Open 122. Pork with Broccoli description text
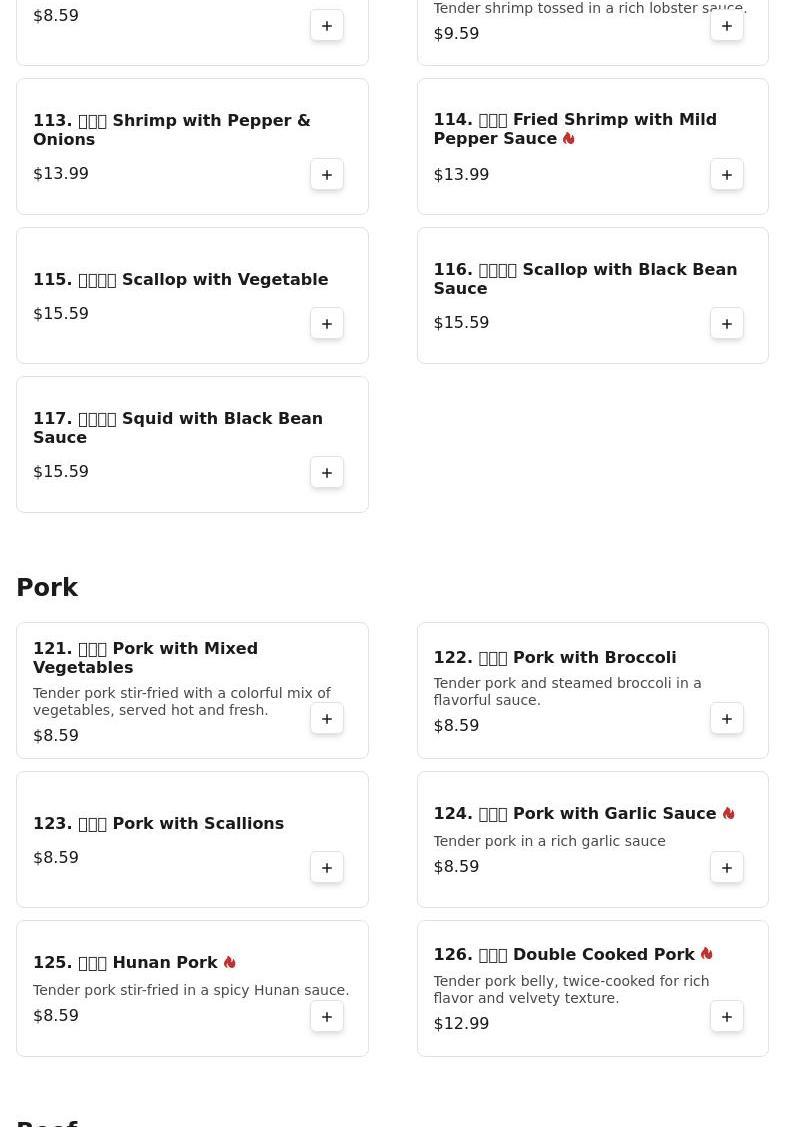This screenshot has height=1127, width=785. 567,692
